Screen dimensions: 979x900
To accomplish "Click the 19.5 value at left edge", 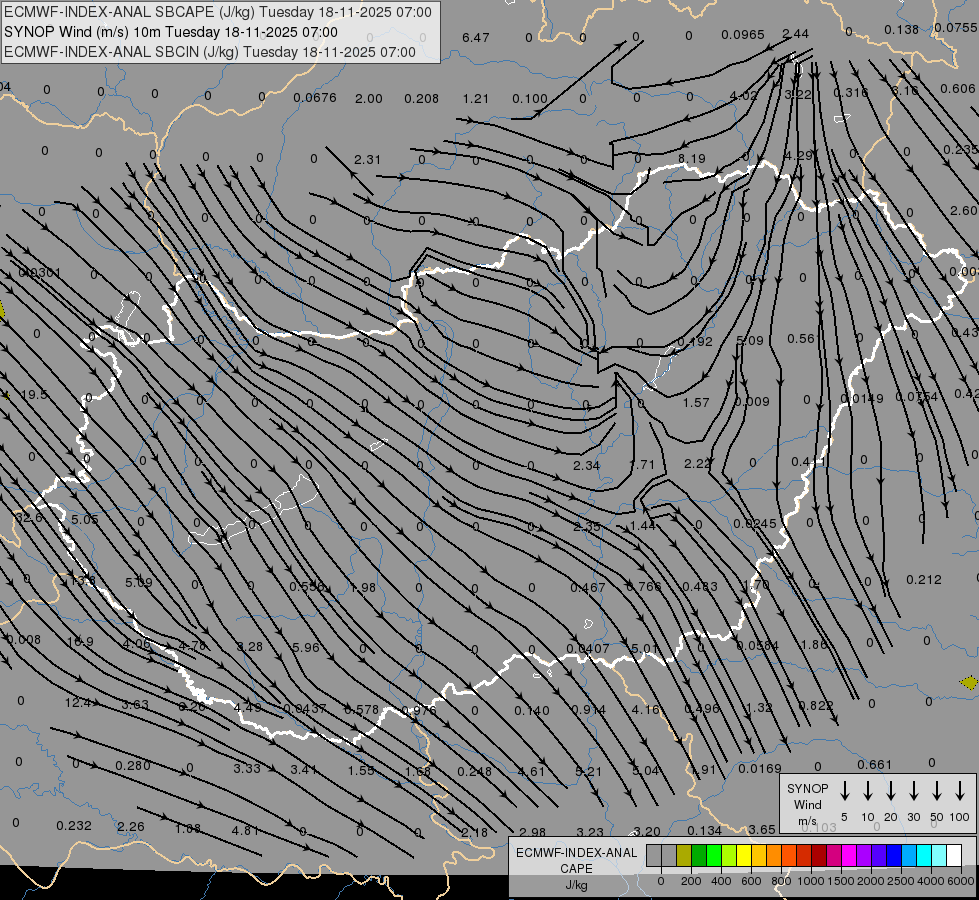I will 34,395.
